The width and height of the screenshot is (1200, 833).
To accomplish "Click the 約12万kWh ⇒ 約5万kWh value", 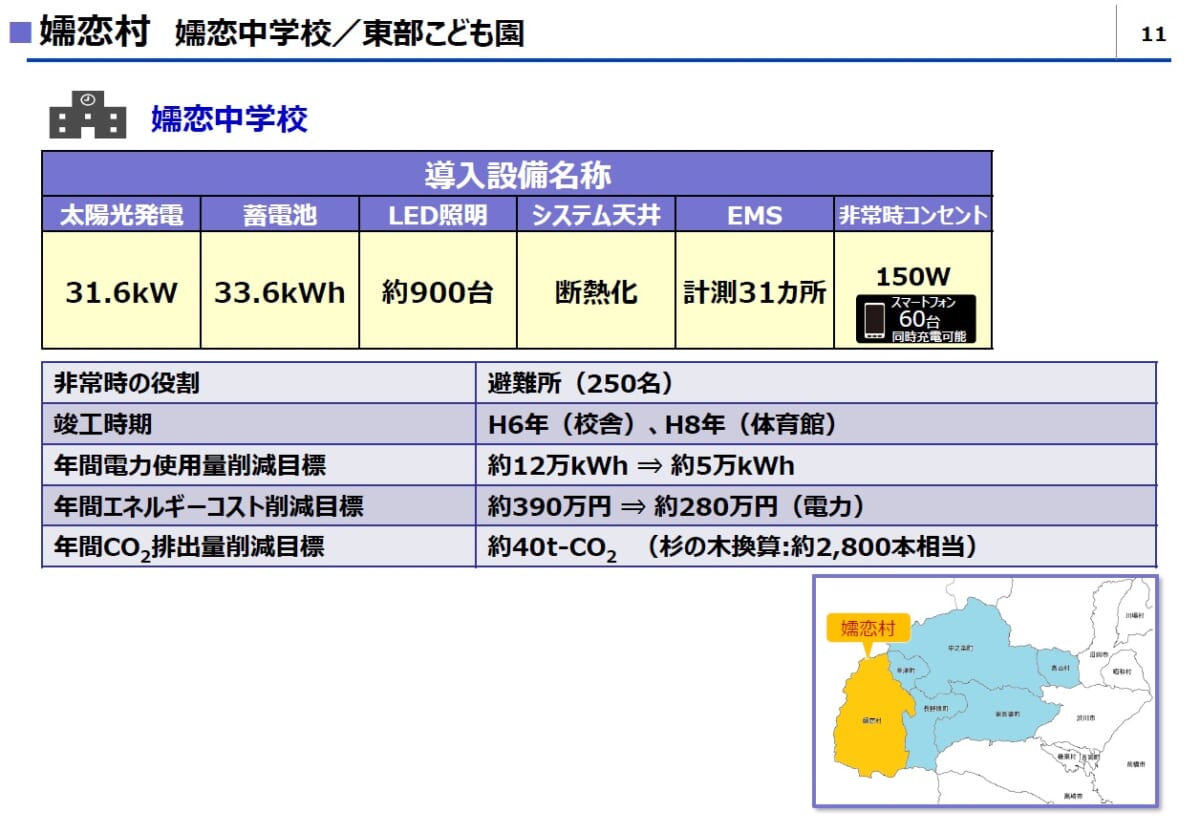I will point(640,466).
